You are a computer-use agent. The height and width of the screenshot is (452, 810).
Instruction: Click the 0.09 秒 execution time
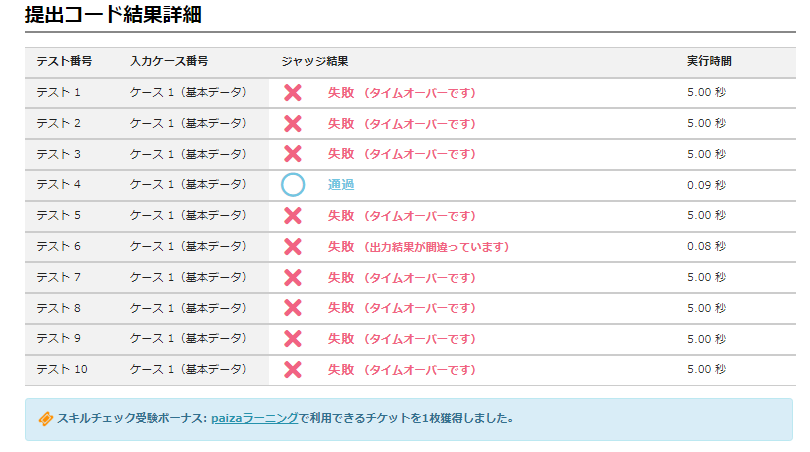click(706, 185)
